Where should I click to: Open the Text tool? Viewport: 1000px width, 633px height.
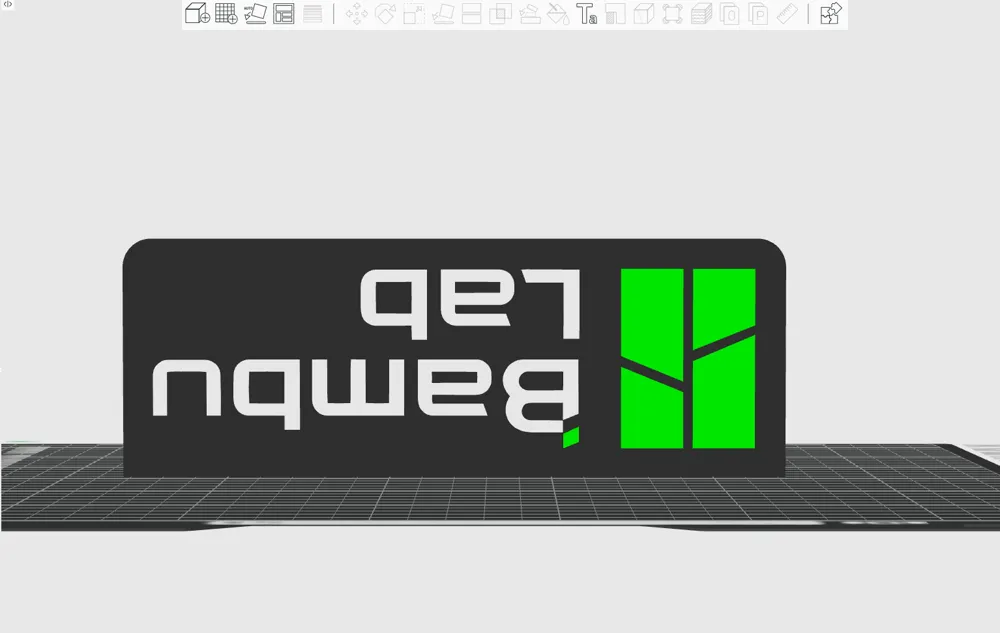[x=588, y=14]
